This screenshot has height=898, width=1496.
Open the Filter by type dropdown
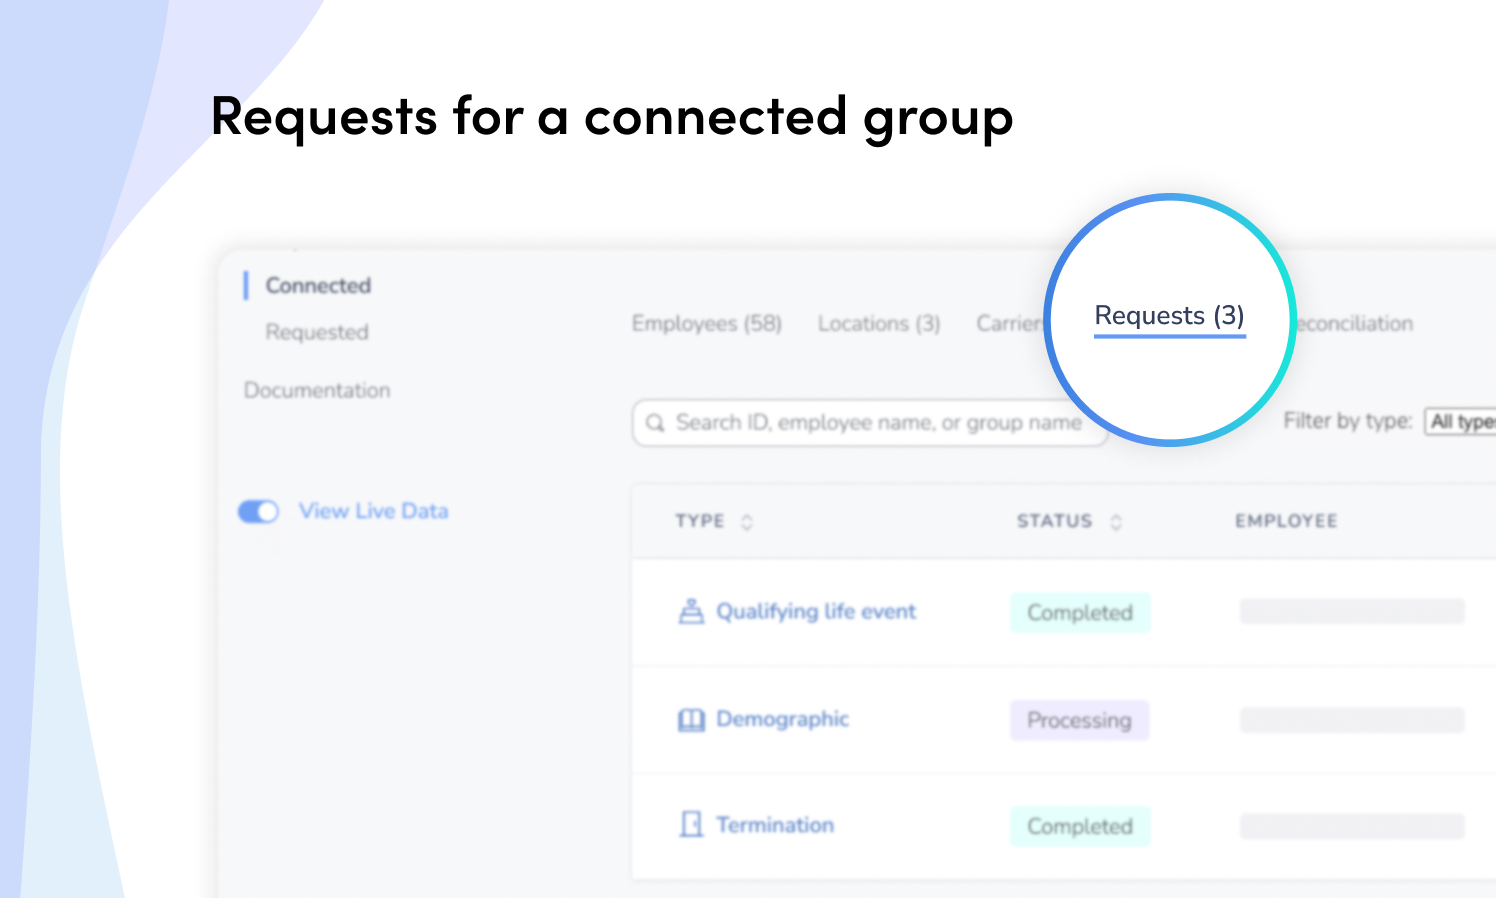click(x=1461, y=422)
